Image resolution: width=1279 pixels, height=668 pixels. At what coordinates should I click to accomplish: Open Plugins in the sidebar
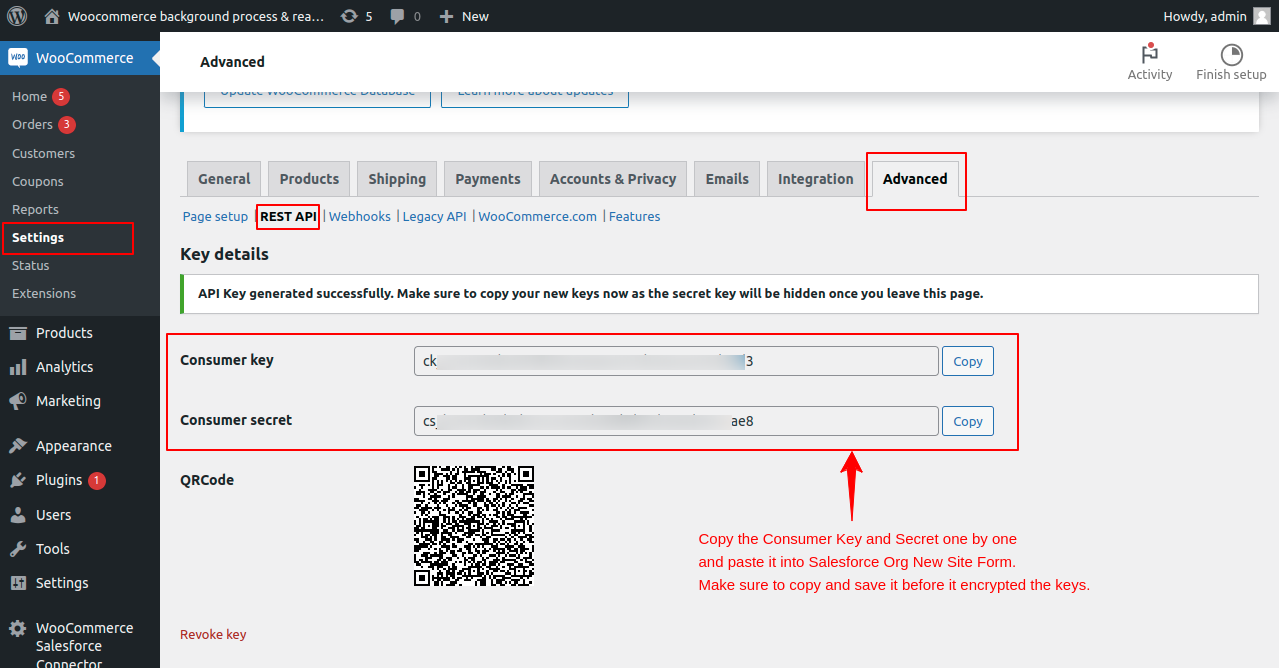tap(59, 480)
